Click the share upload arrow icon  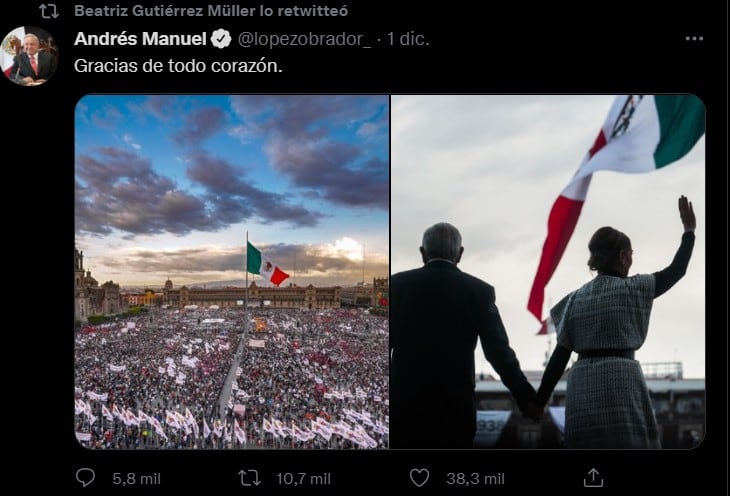coord(593,478)
